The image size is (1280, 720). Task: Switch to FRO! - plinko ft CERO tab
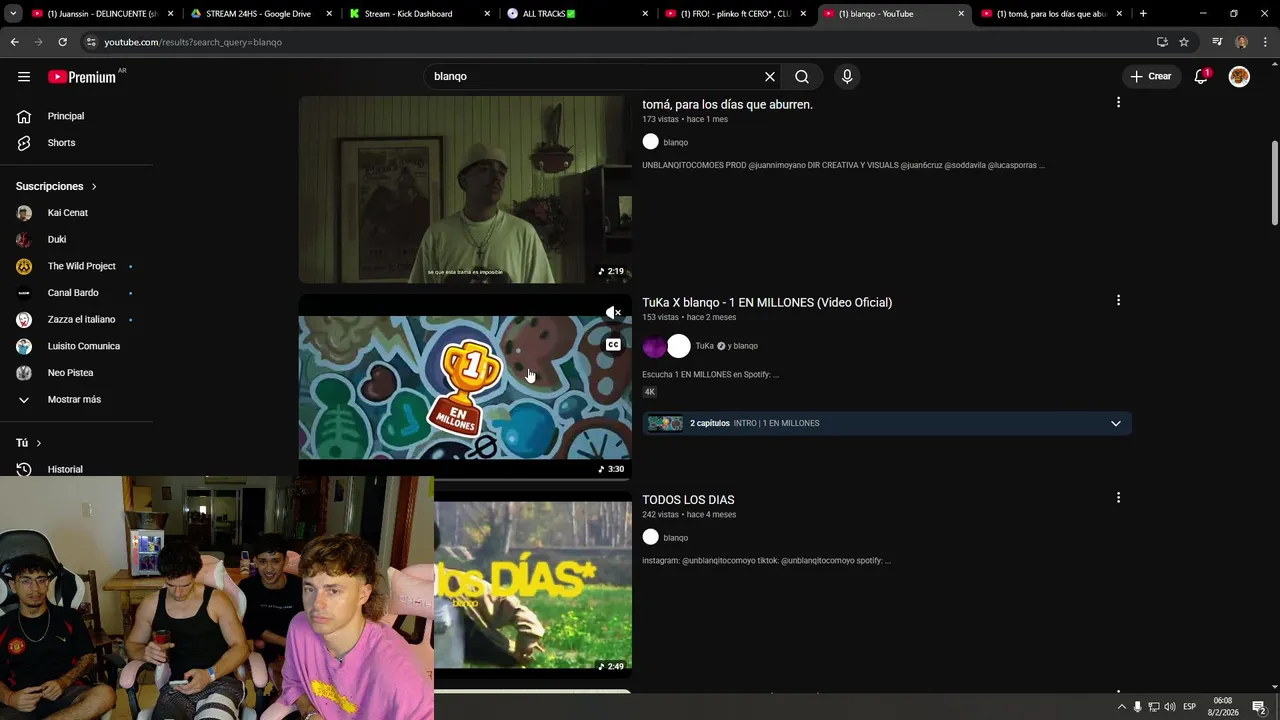tap(736, 14)
